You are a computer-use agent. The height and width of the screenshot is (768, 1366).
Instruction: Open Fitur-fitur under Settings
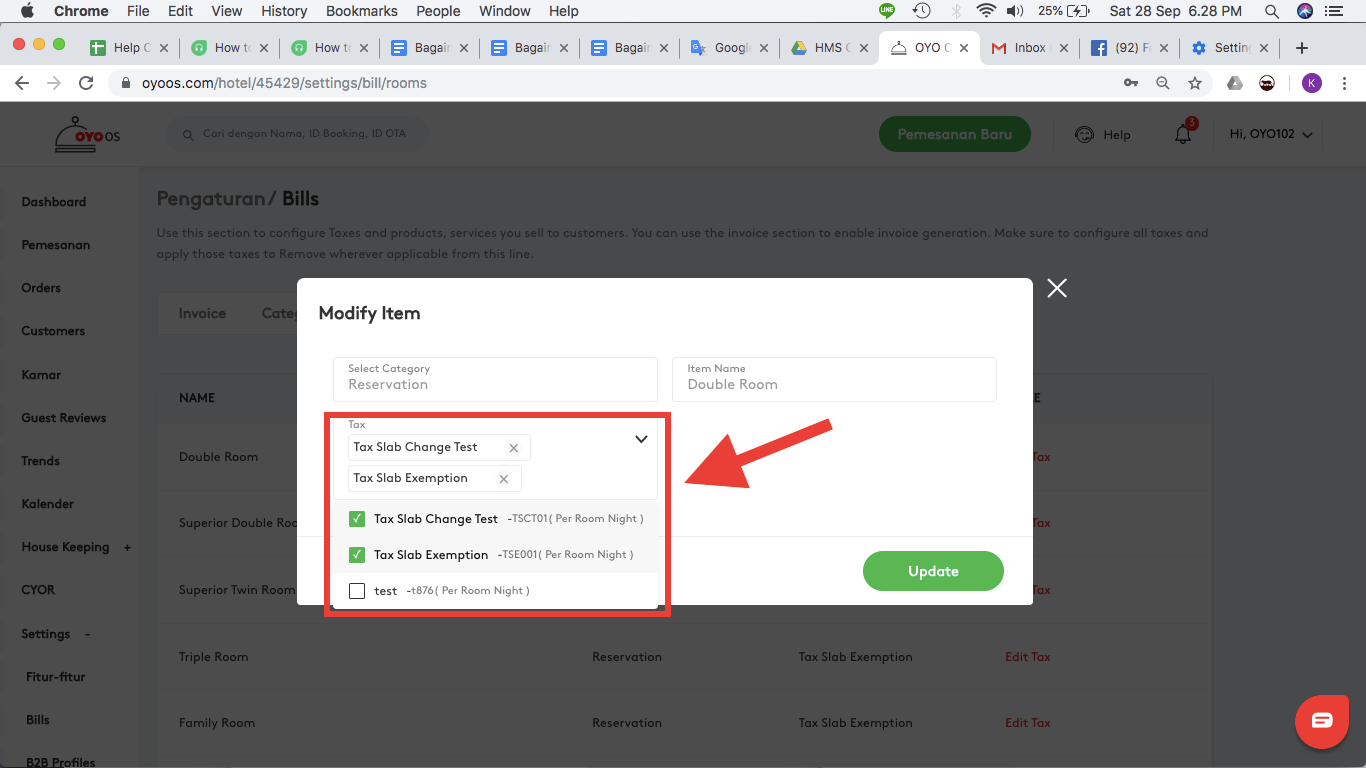click(x=56, y=677)
